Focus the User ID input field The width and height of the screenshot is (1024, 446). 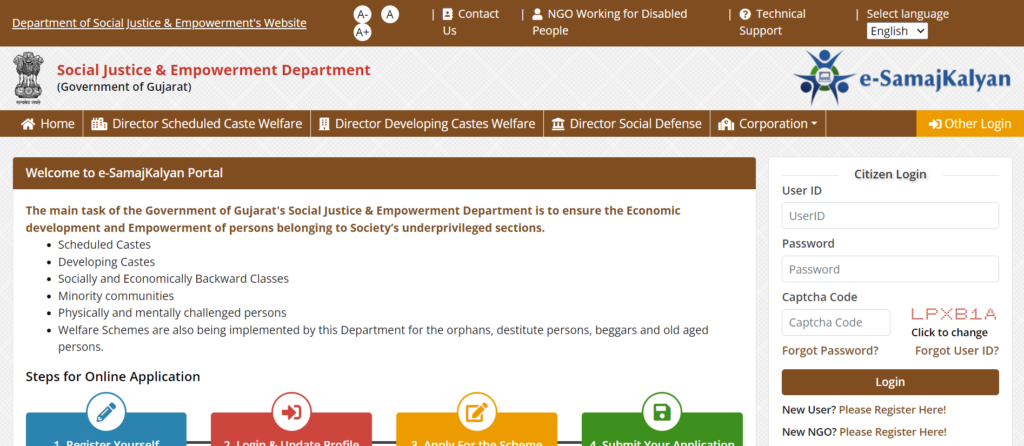(x=890, y=215)
